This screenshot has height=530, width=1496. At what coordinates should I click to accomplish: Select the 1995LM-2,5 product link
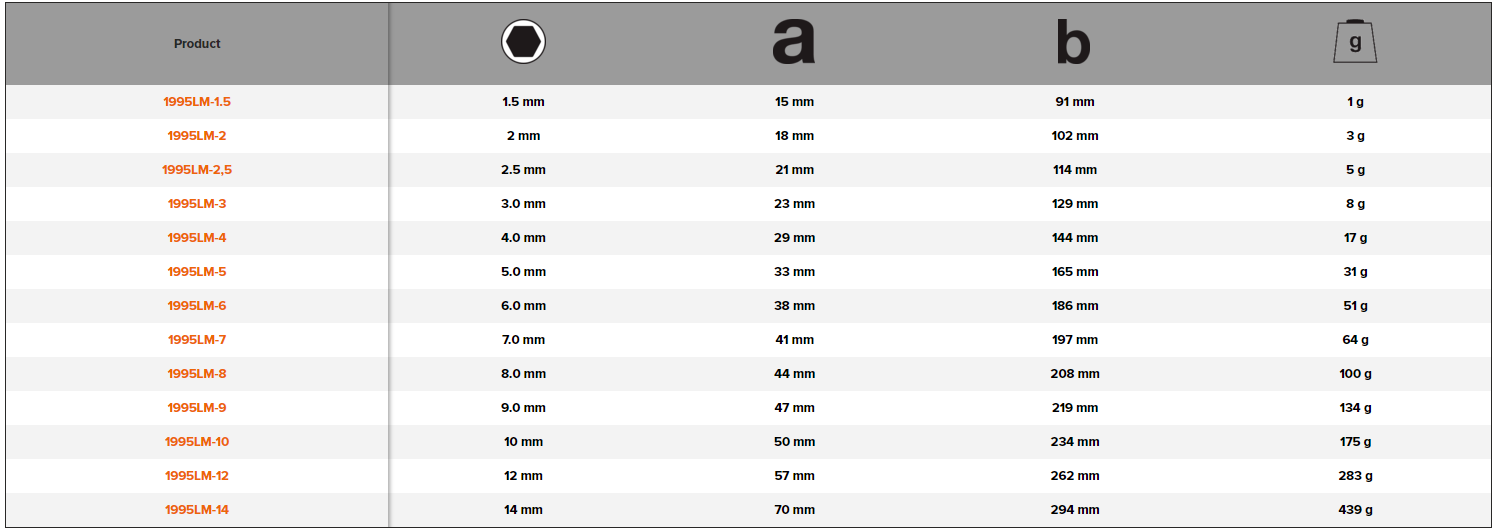(x=197, y=170)
